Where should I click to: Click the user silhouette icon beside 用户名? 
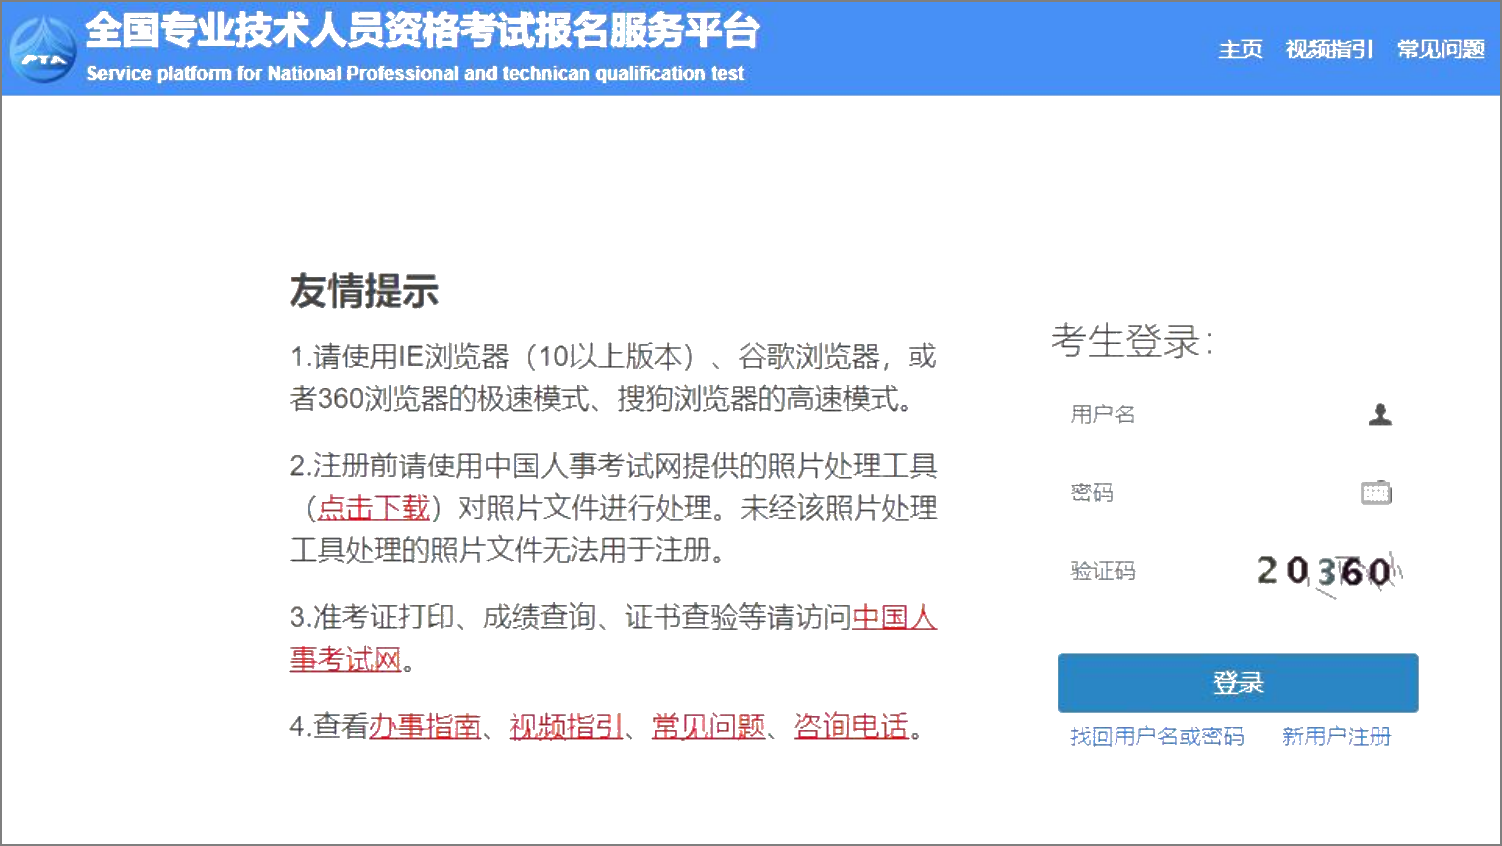1381,414
